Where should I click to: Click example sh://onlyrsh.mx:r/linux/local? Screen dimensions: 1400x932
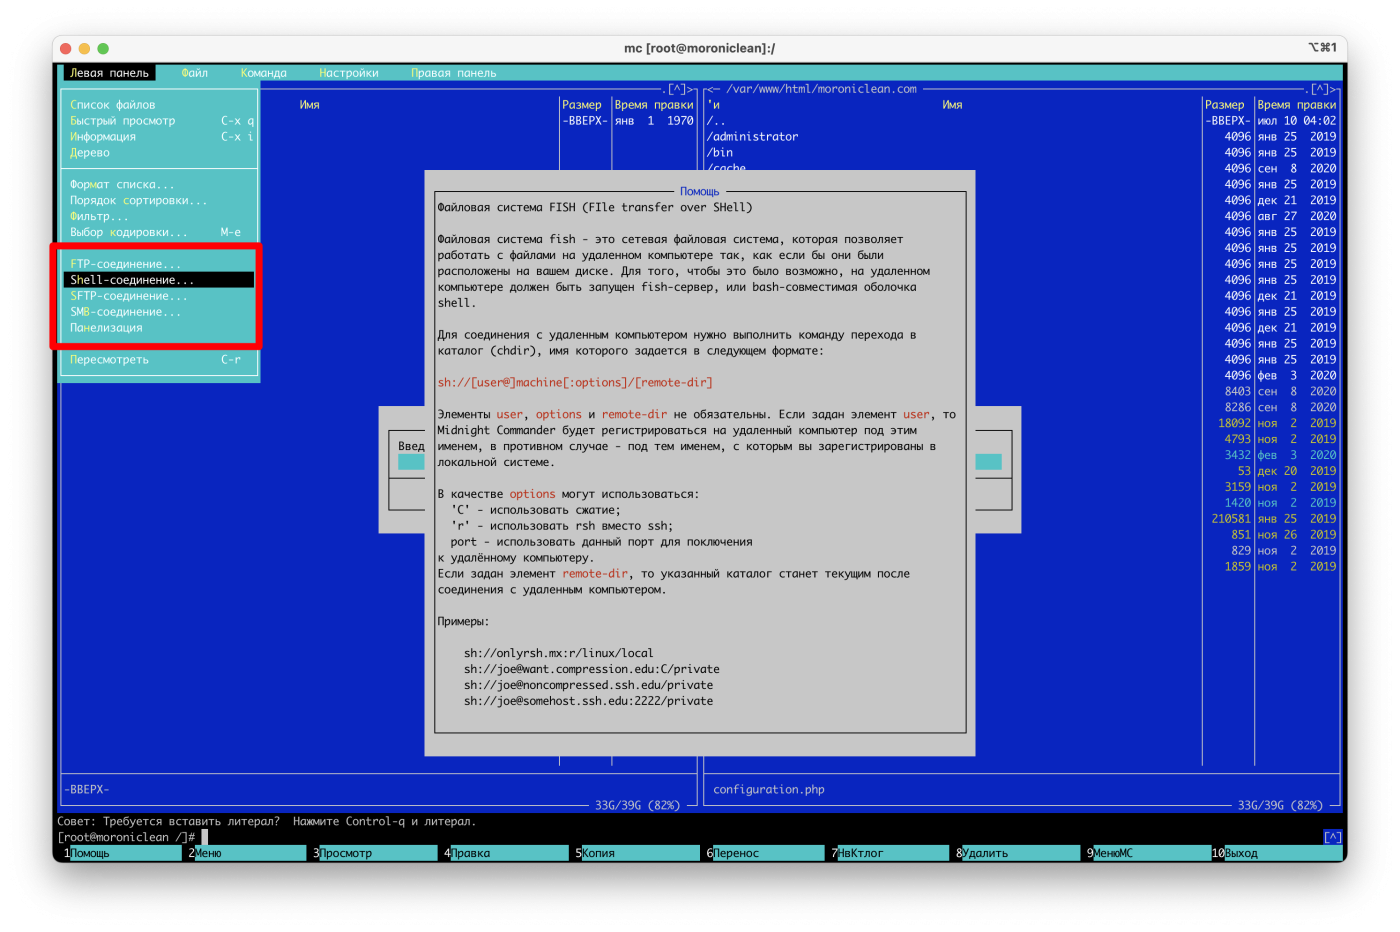click(558, 653)
